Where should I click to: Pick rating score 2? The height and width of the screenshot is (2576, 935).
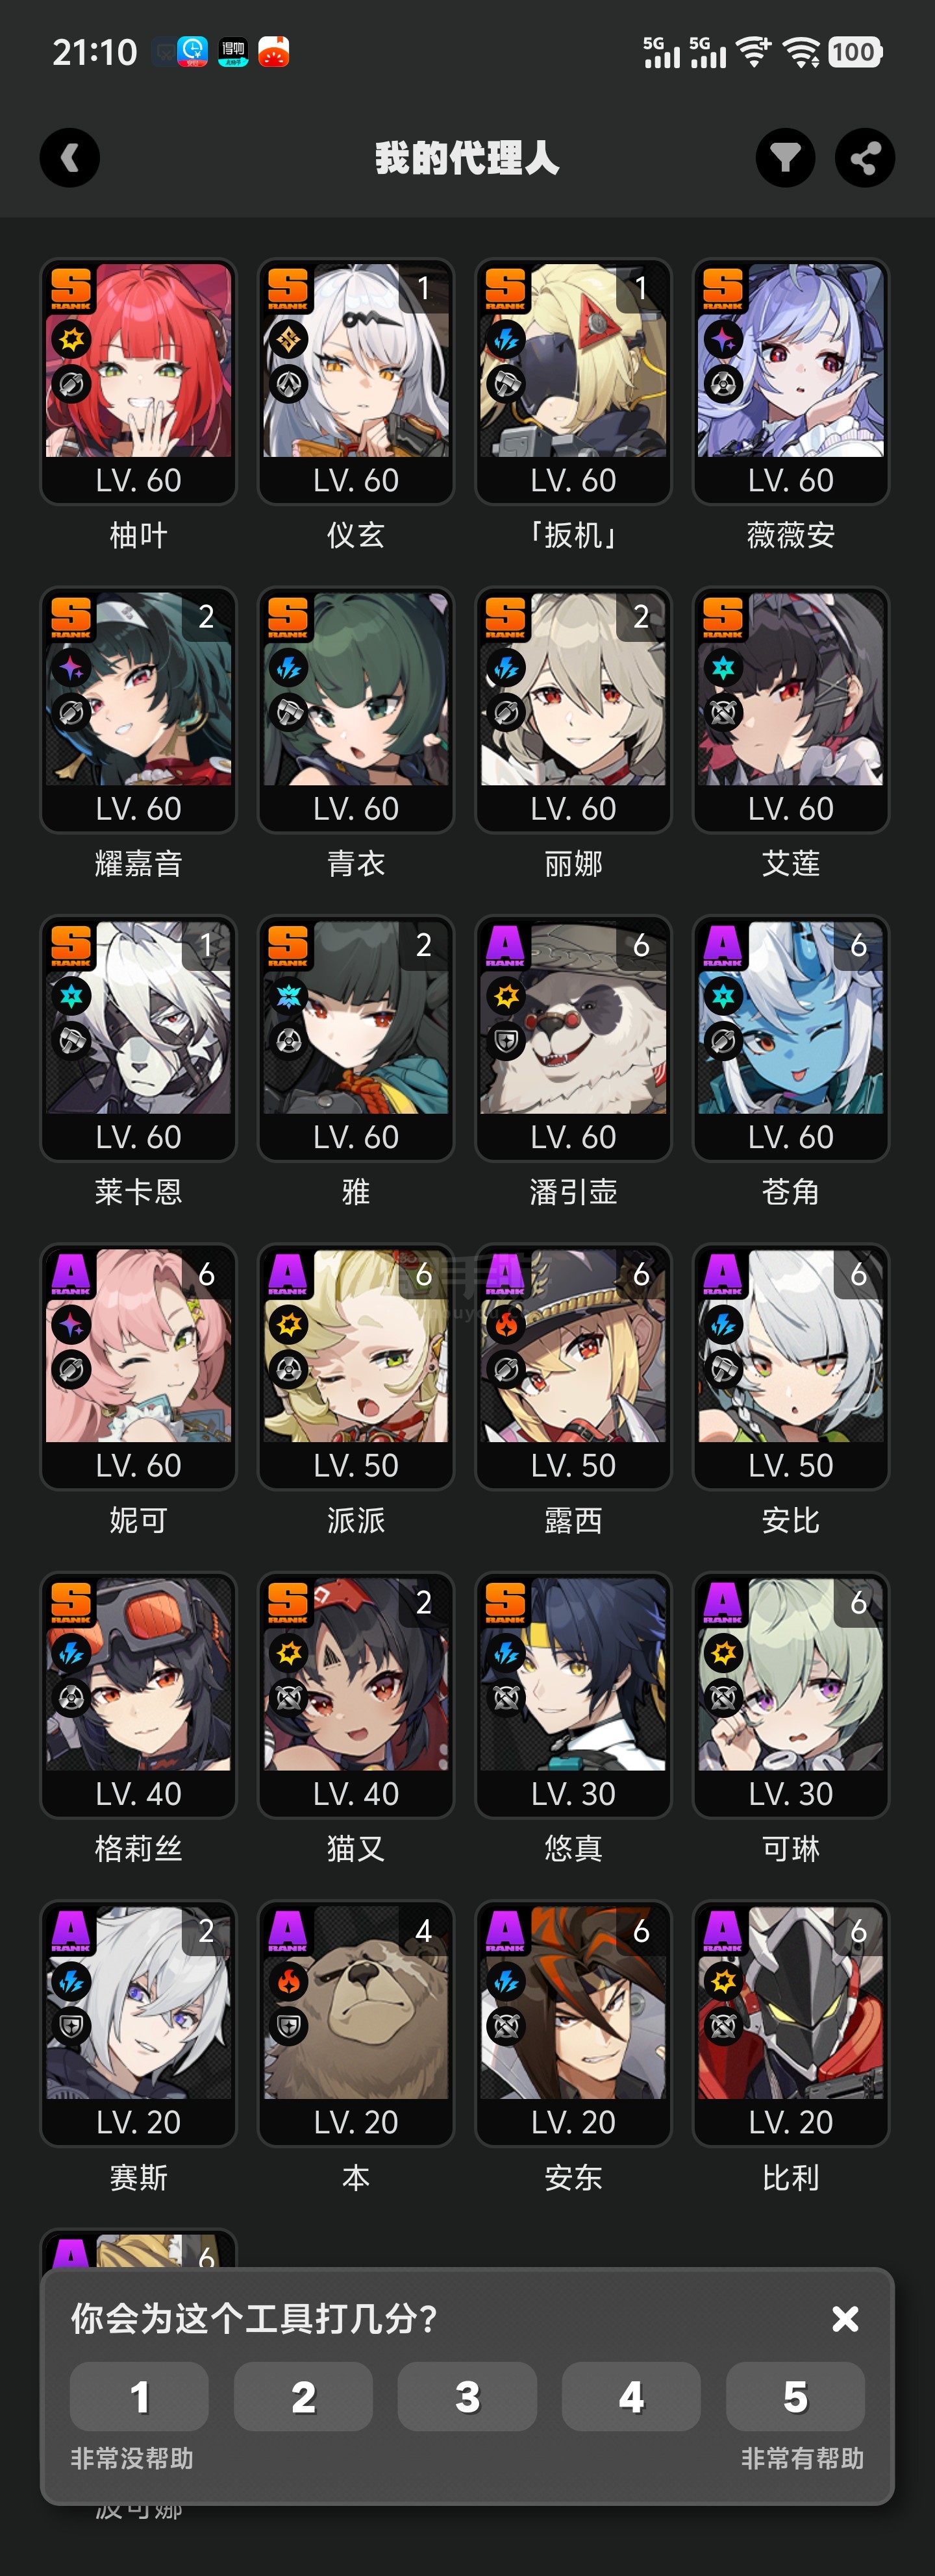click(303, 2396)
